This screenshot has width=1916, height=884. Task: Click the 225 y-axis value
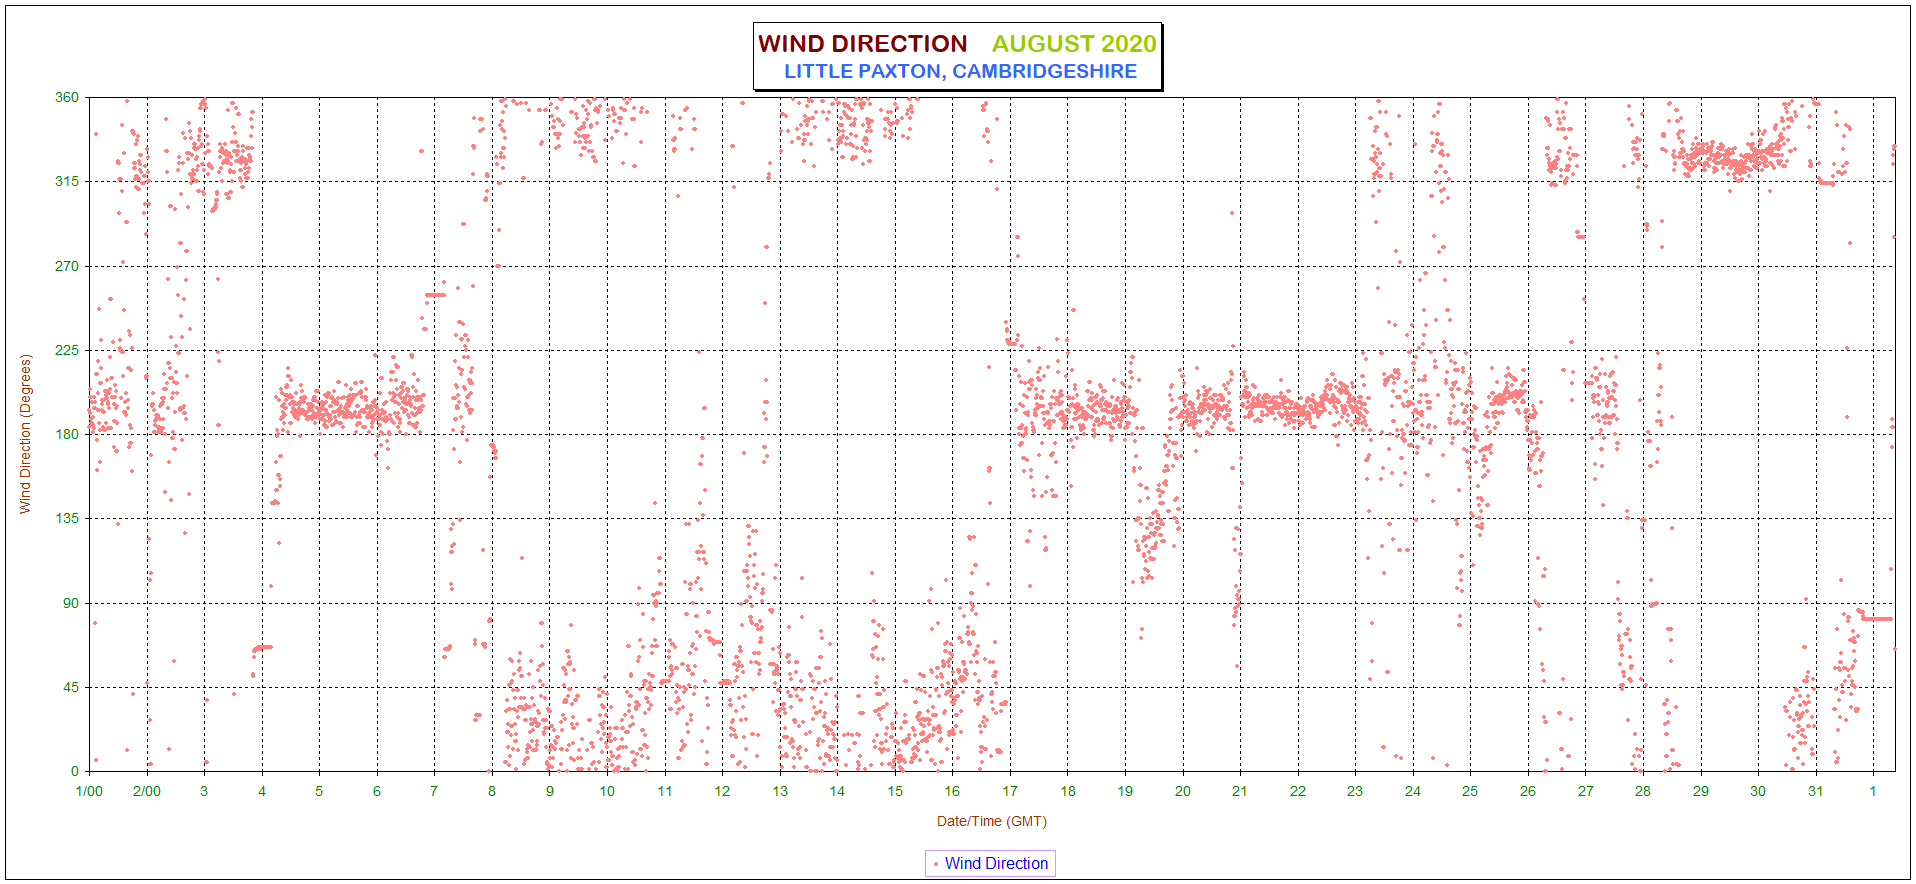coord(66,350)
